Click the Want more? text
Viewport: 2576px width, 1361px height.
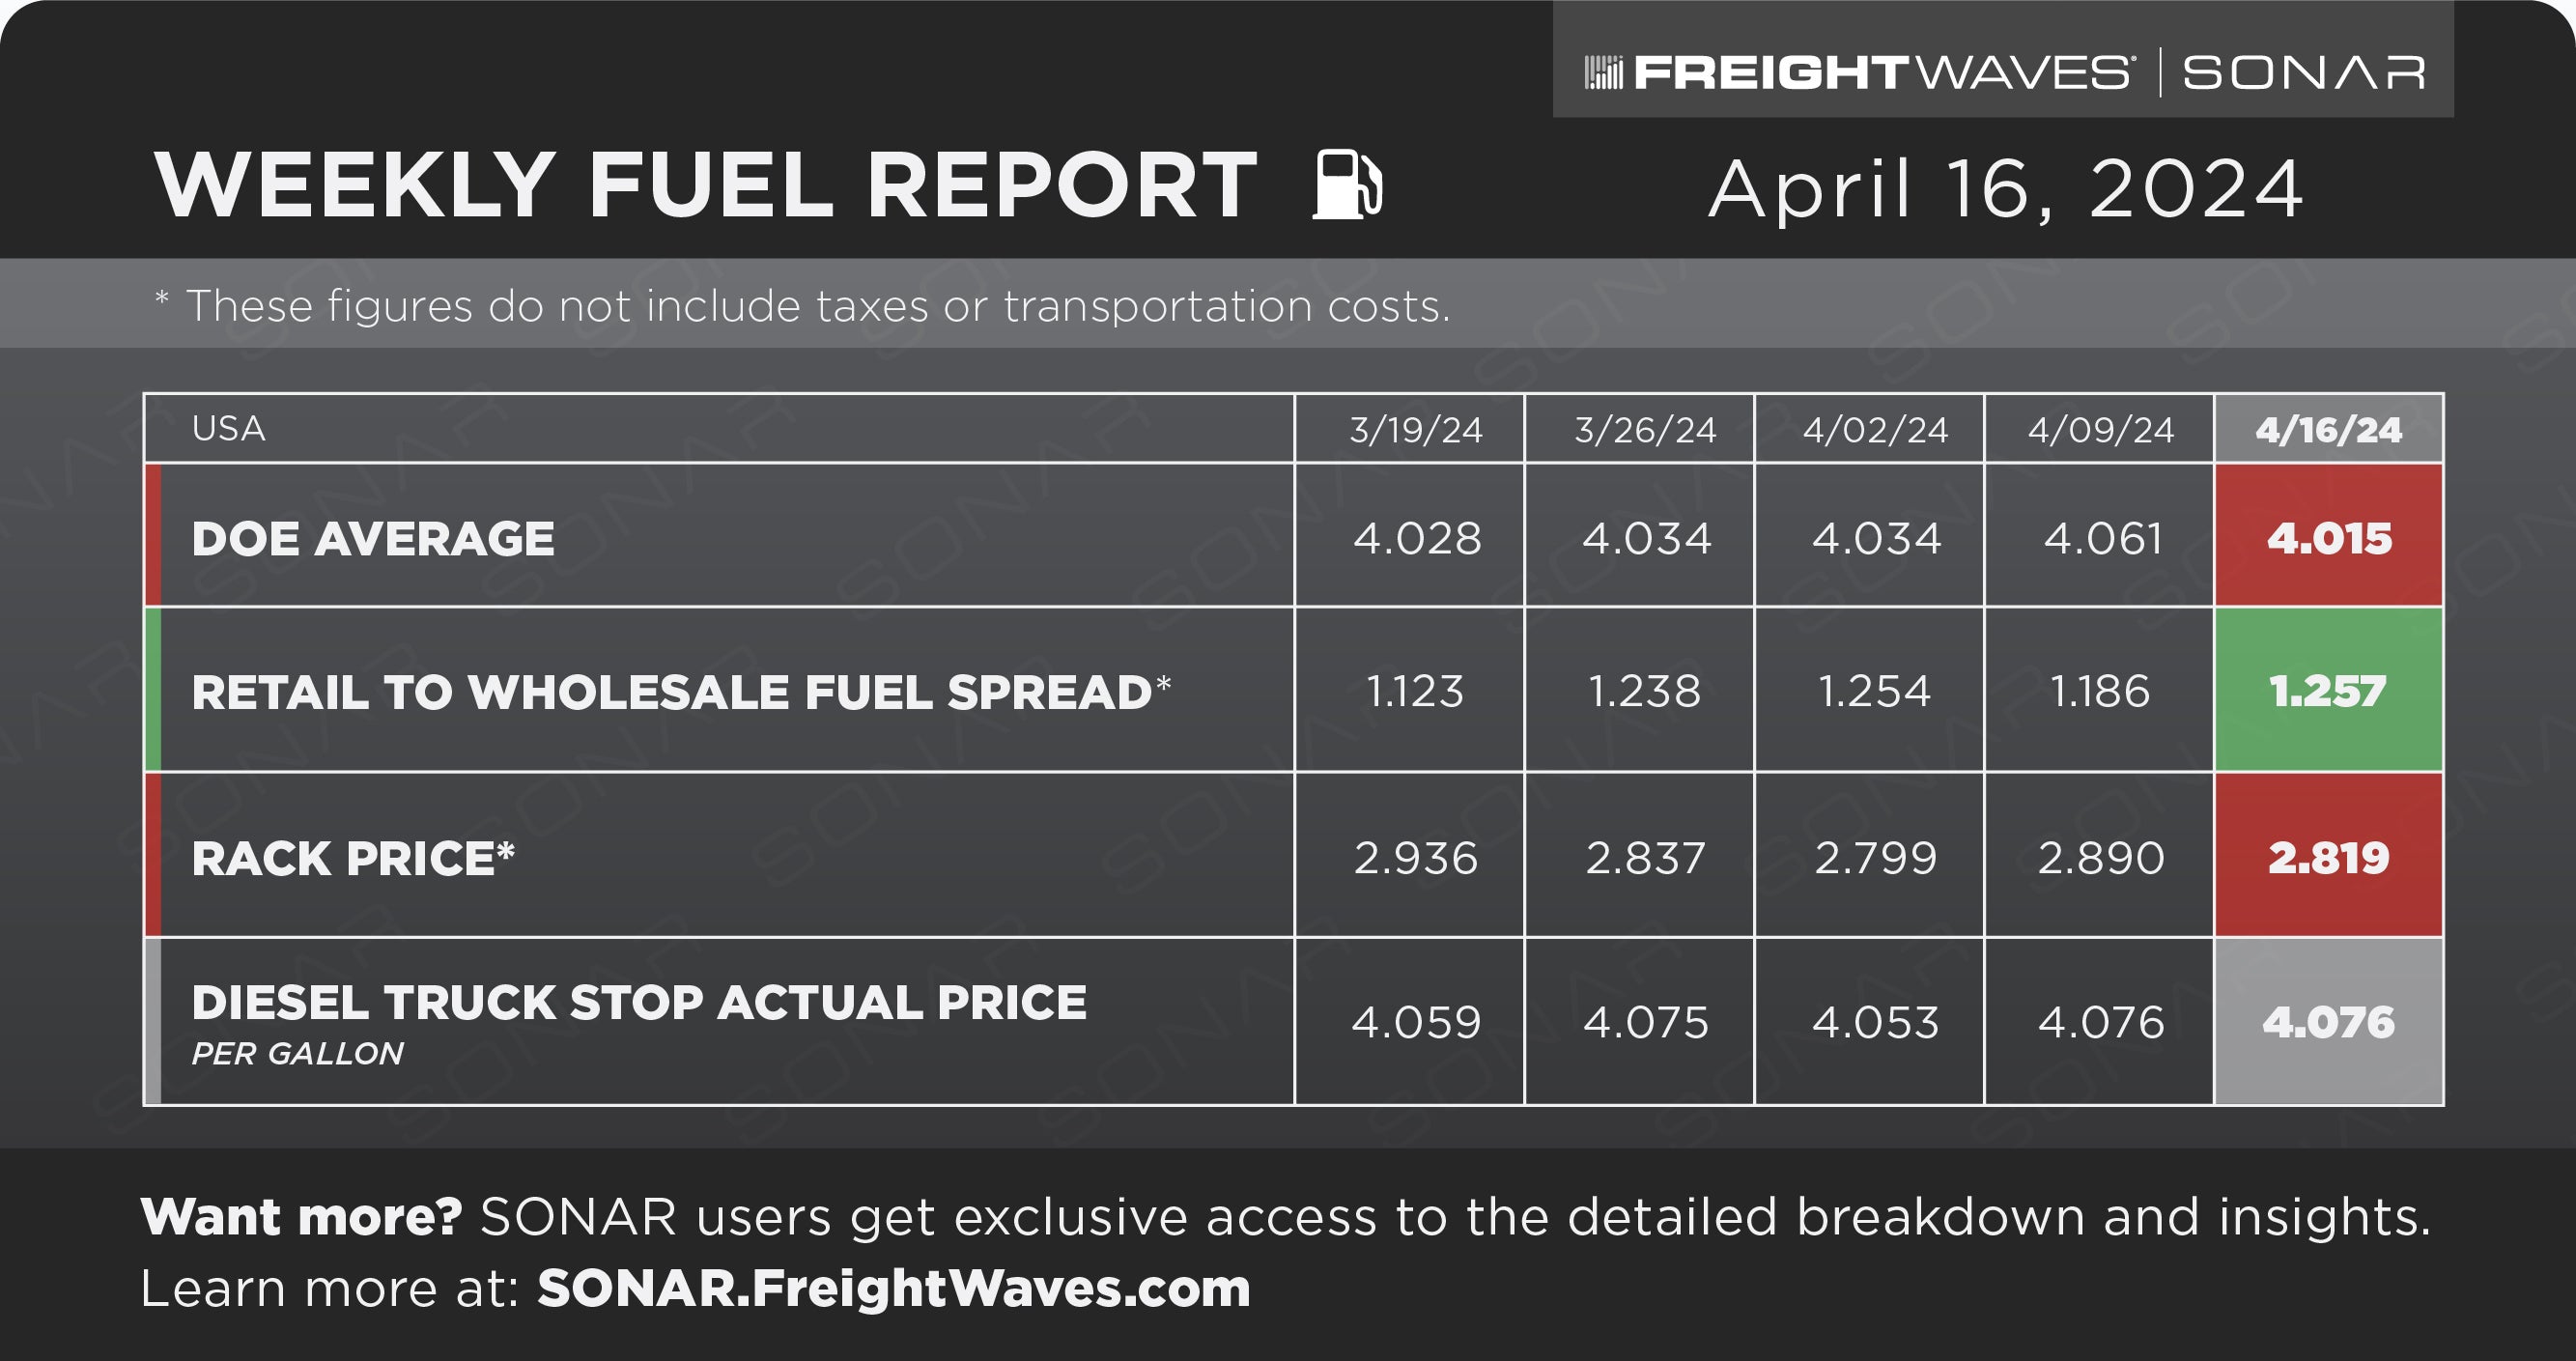click(x=301, y=1217)
